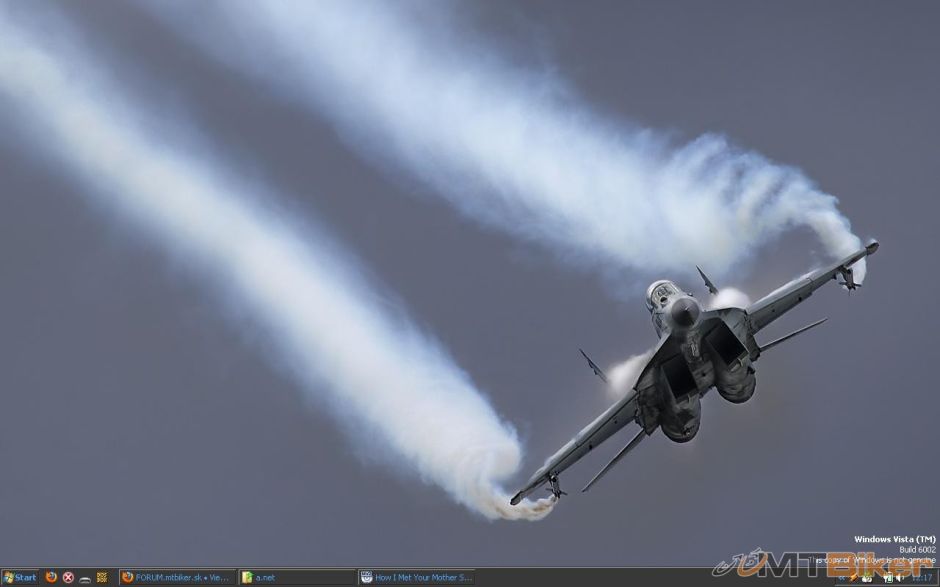Screen dimensions: 940x587
Task: Switch to the FORUM.mtbiker.sk Firefox window
Action: click(x=177, y=577)
